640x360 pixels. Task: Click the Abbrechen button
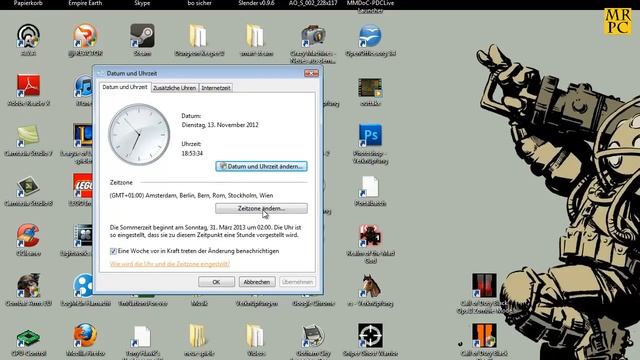coord(257,282)
